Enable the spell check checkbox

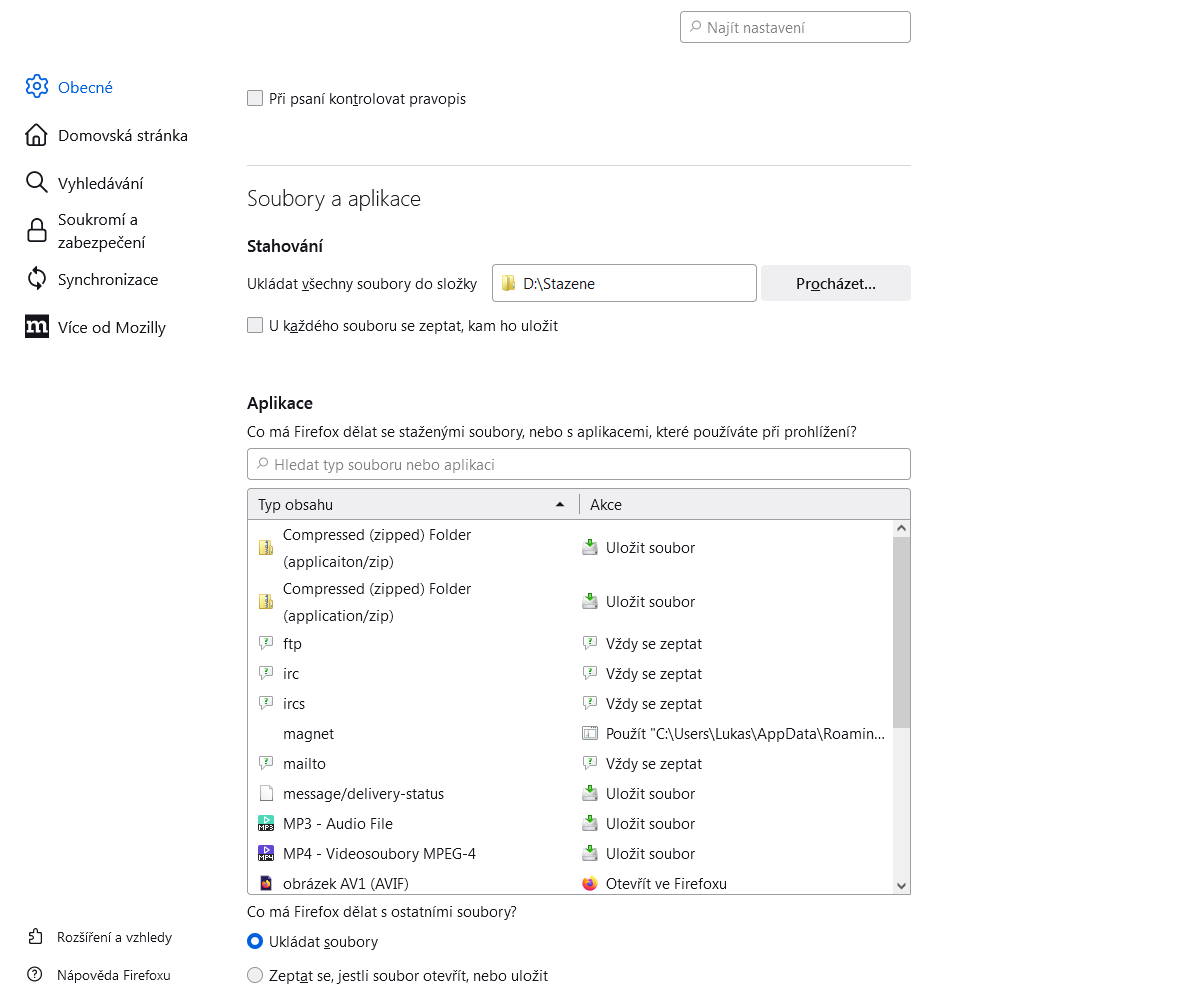point(255,99)
